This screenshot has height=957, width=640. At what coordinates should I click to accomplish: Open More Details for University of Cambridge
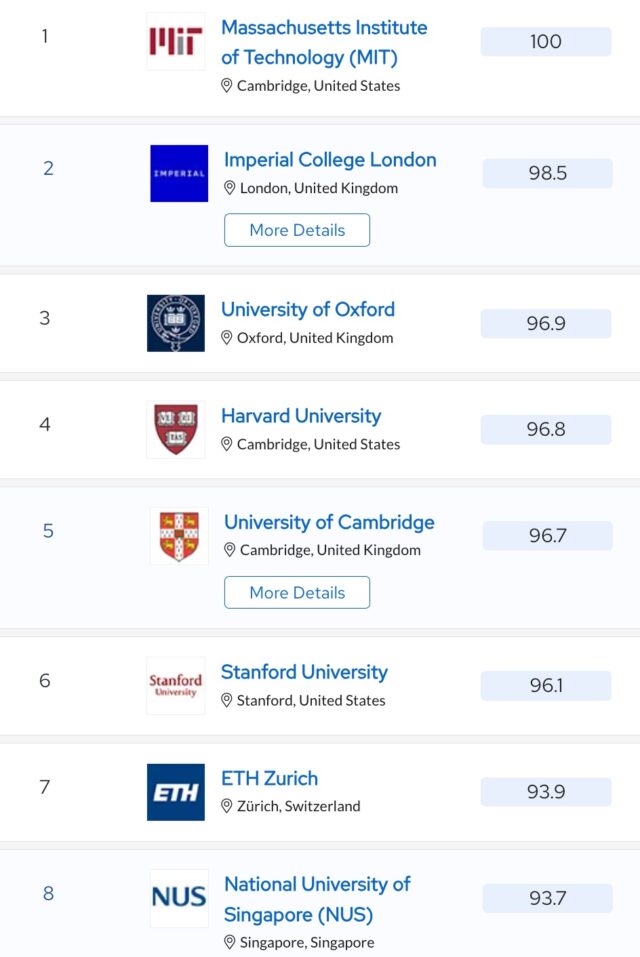[x=297, y=592]
